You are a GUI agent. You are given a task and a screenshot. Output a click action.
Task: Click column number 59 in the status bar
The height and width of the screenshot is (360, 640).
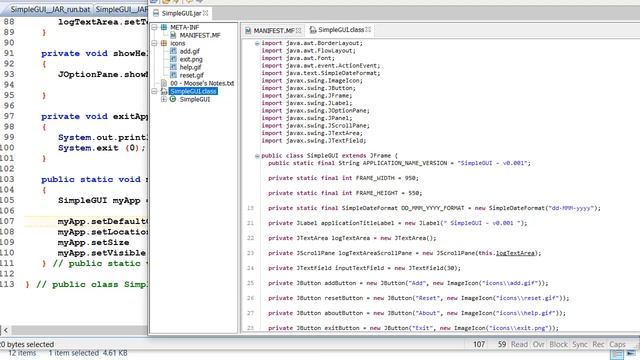pos(502,344)
